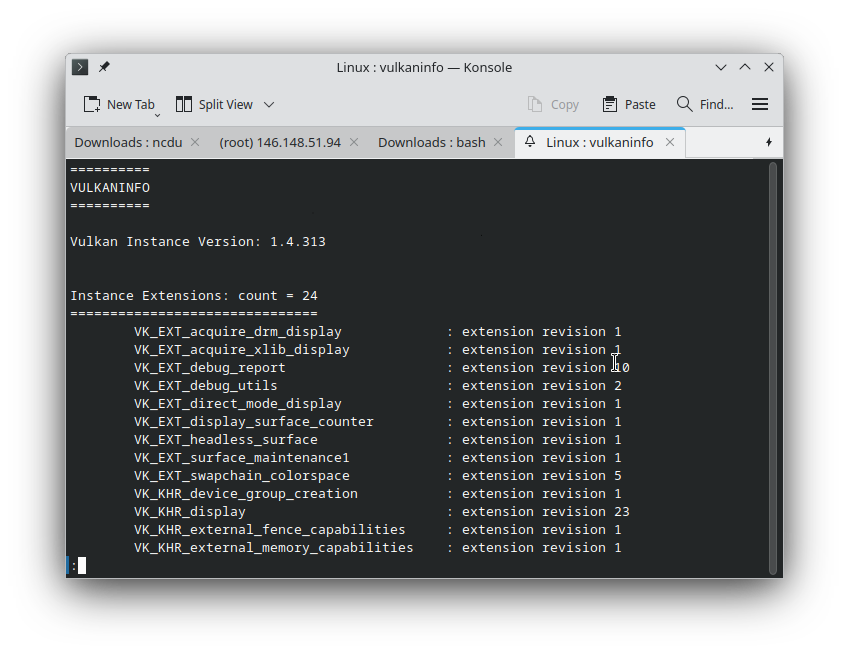Click the Konsole terminal icon in title bar
The width and height of the screenshot is (849, 656).
click(x=80, y=67)
